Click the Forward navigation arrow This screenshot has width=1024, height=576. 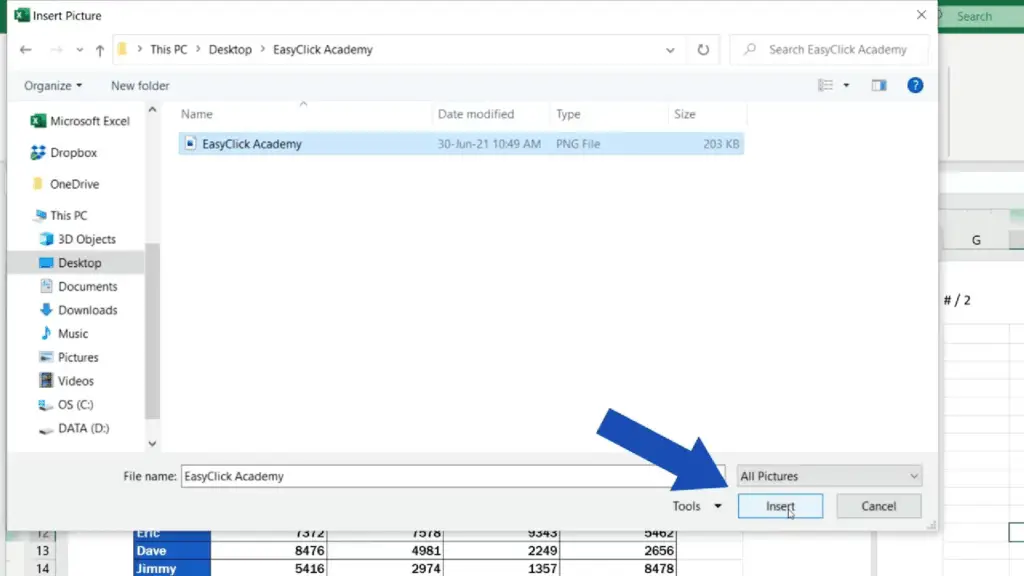coord(56,50)
